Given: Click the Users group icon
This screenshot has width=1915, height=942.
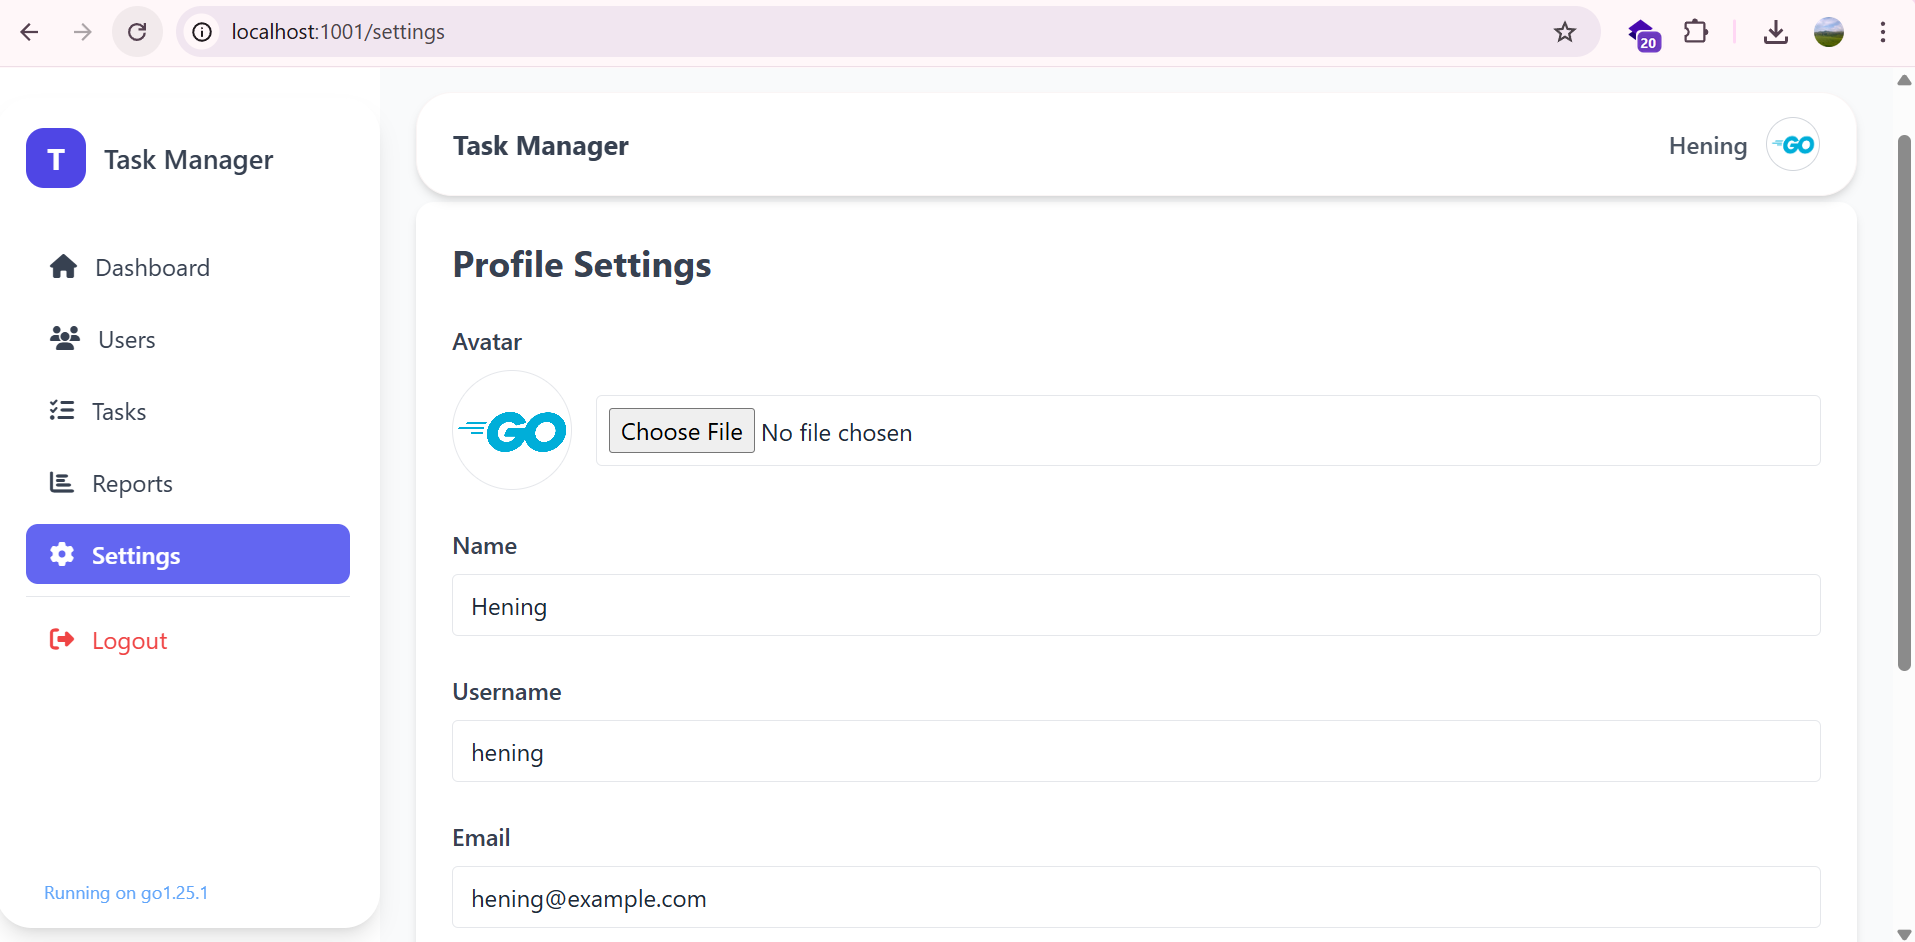Looking at the screenshot, I should (x=65, y=339).
